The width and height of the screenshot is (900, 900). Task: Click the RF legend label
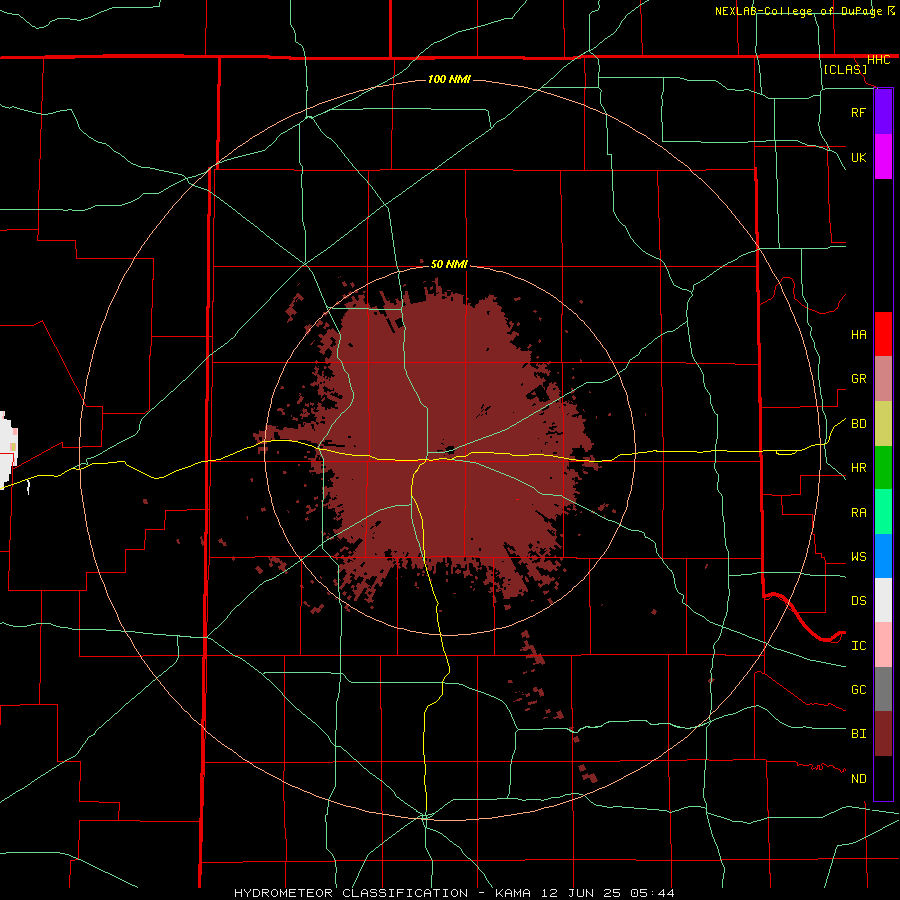pos(858,112)
